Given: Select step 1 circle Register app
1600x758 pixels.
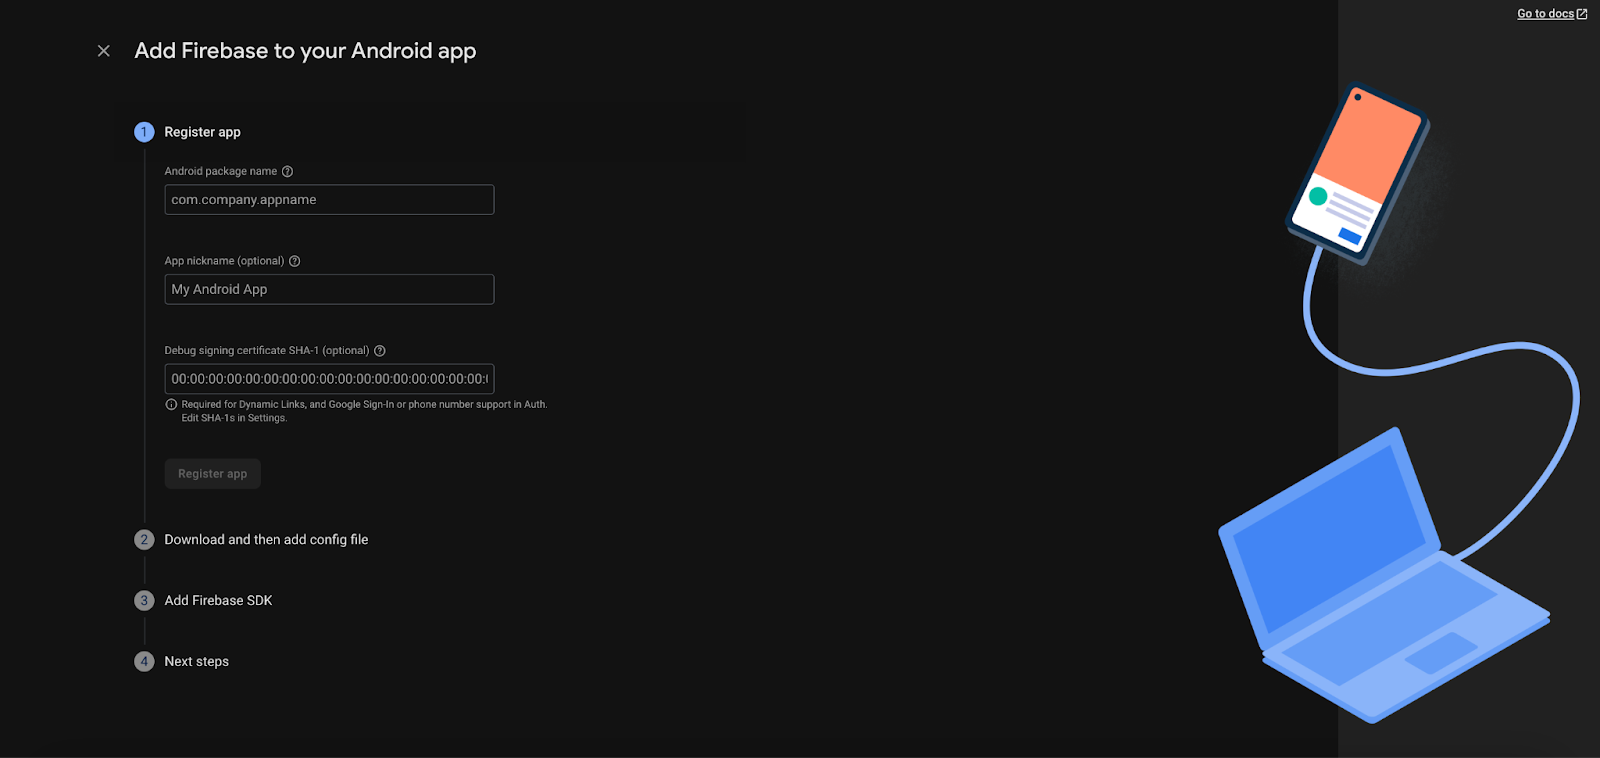Looking at the screenshot, I should 144,132.
